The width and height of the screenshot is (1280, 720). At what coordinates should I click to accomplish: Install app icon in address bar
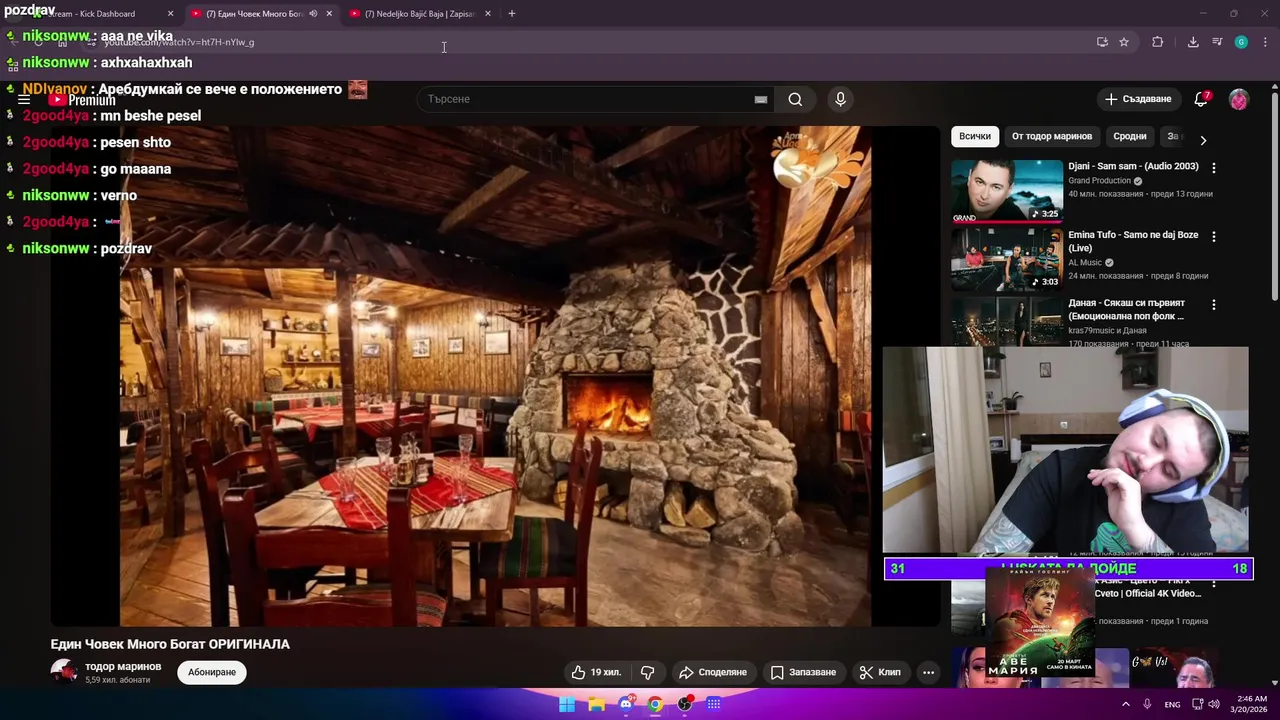(1102, 42)
